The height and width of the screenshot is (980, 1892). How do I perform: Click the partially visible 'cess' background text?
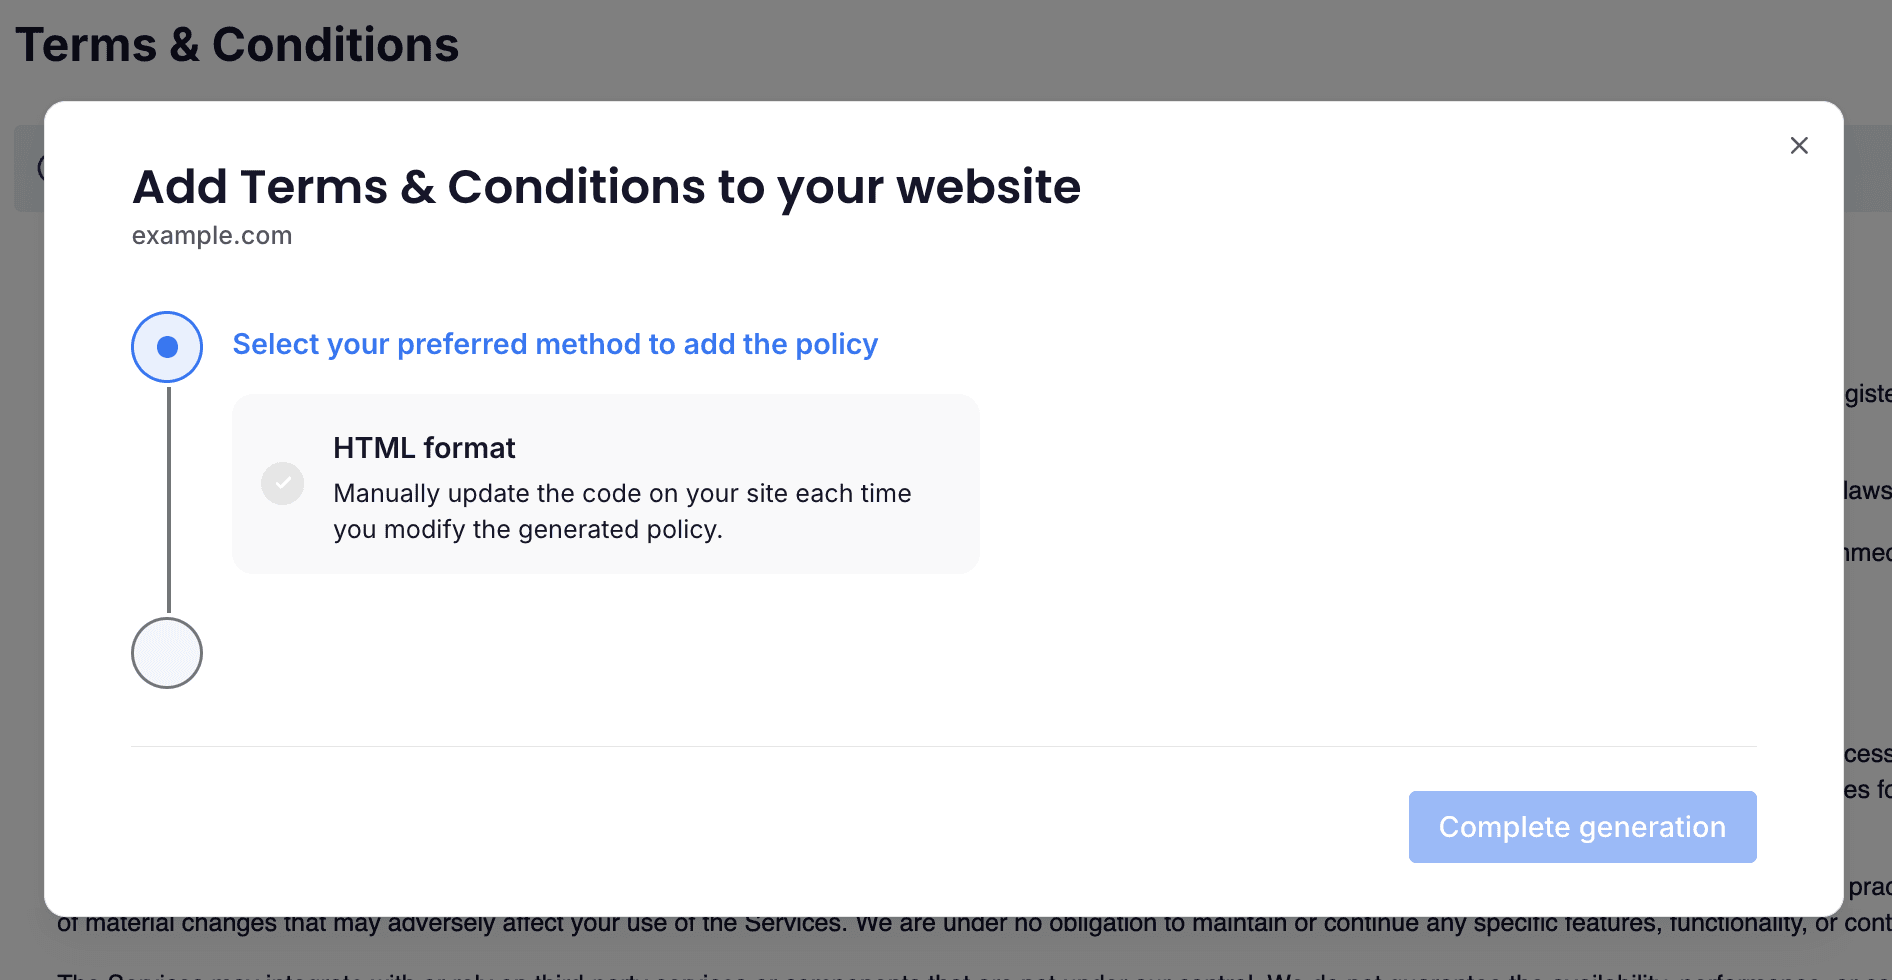[1868, 754]
